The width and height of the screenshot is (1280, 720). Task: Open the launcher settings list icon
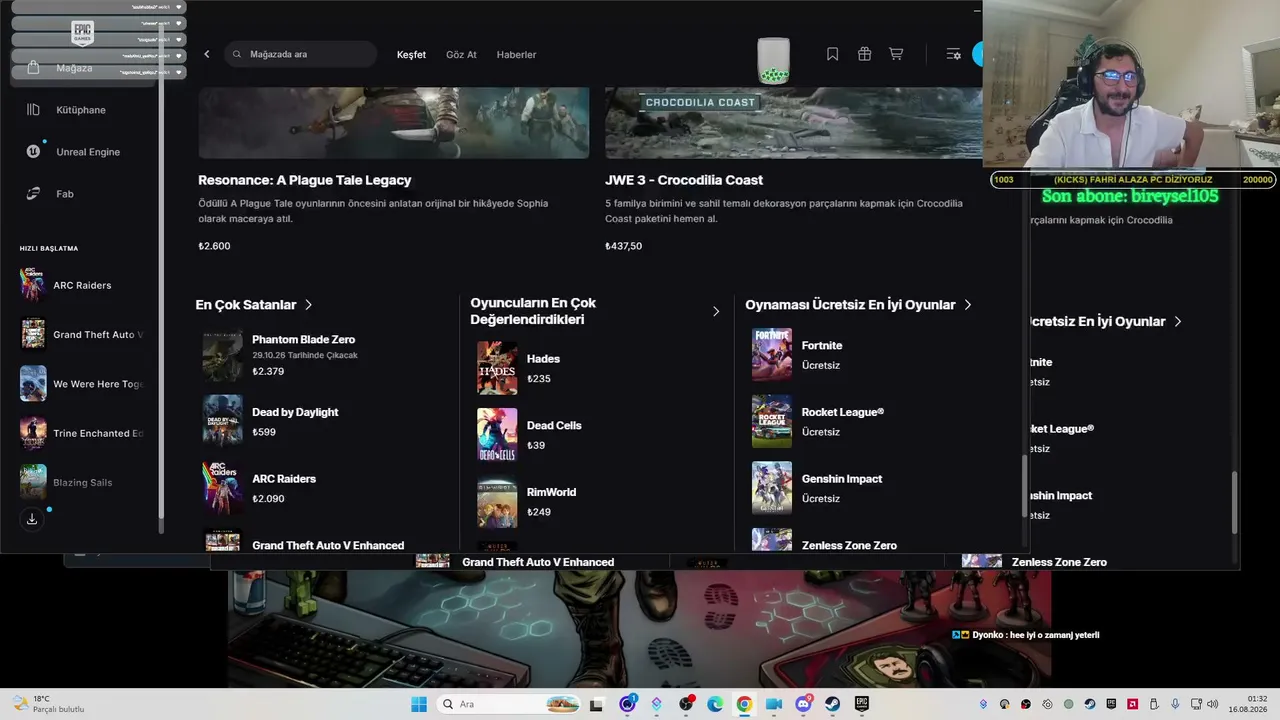953,54
